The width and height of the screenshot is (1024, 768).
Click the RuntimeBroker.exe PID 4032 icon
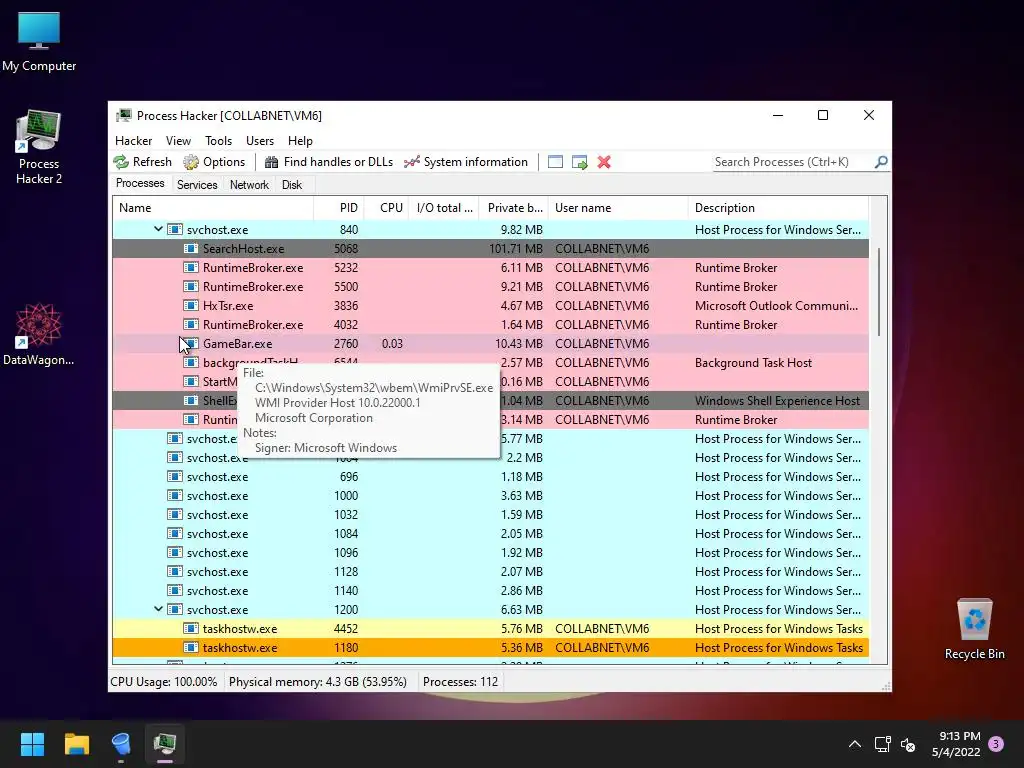click(191, 324)
